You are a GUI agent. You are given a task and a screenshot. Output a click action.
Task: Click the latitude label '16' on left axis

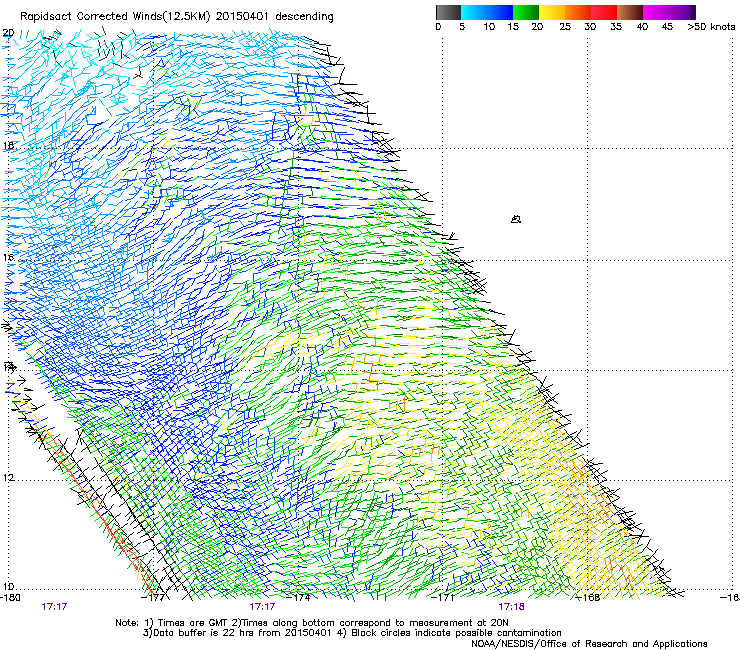[8, 258]
